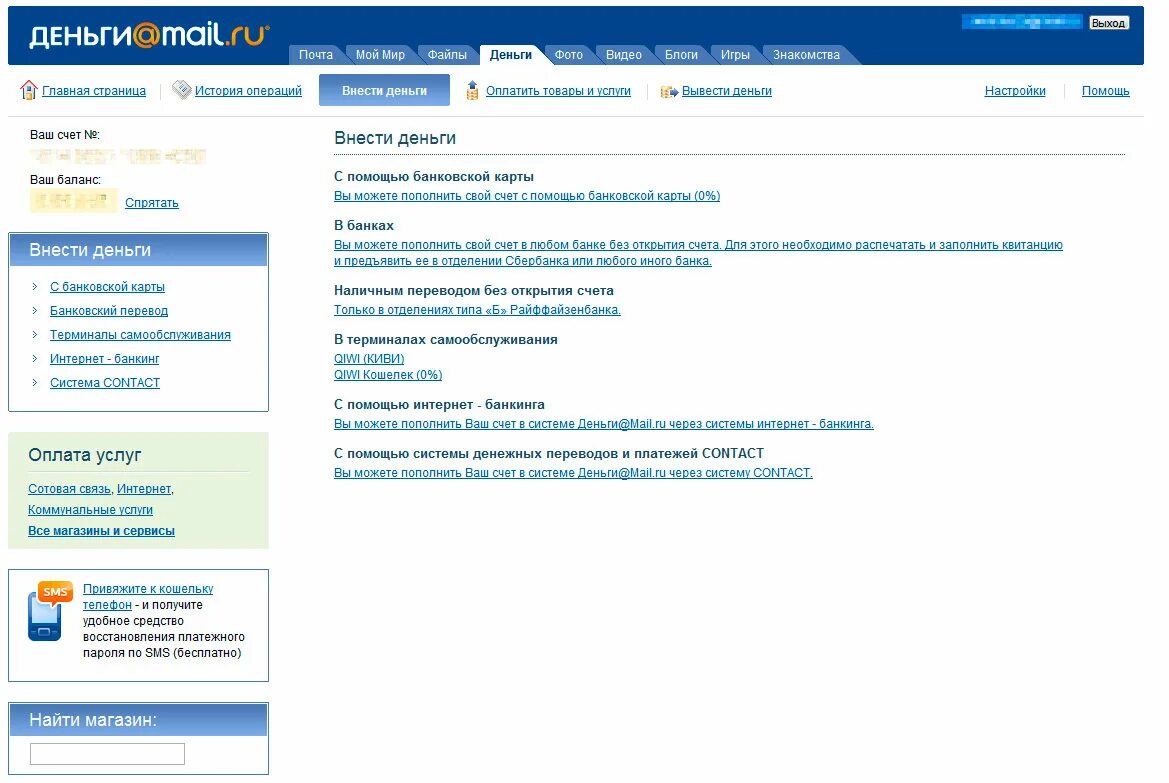Open the История операций link

(x=248, y=91)
